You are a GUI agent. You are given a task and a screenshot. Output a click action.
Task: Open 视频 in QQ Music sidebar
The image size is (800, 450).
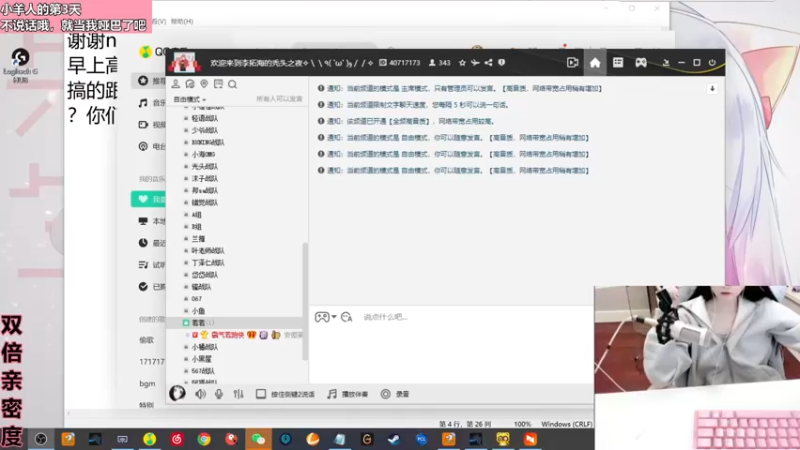pos(152,125)
